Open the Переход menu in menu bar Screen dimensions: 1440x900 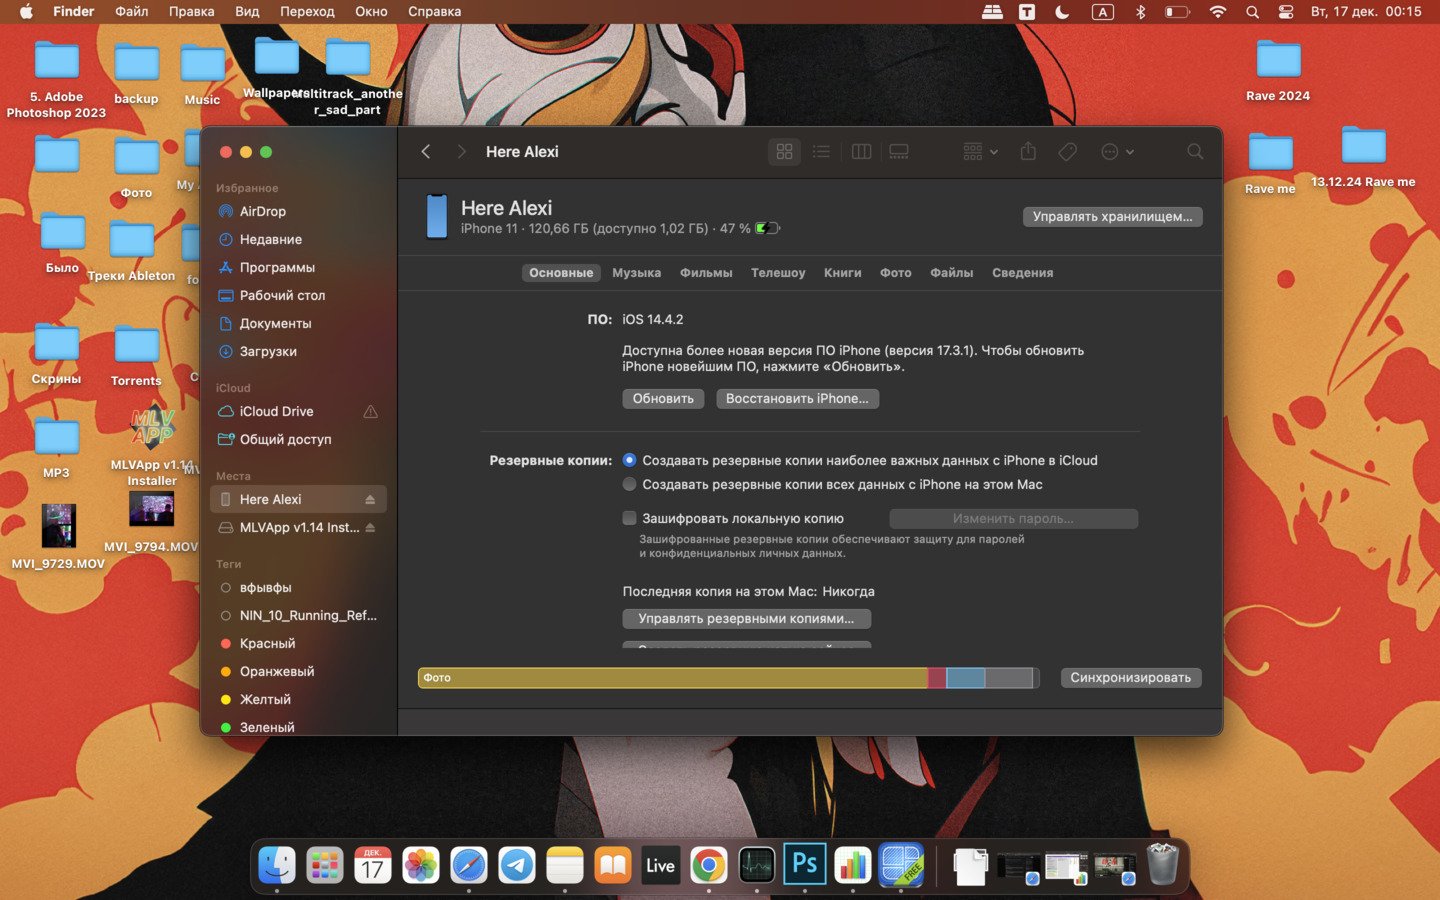[x=307, y=12]
